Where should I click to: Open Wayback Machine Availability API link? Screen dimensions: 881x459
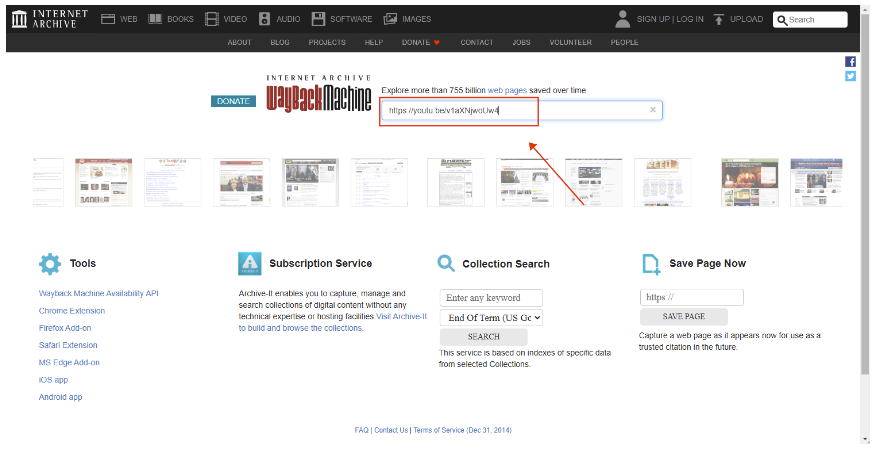pyautogui.click(x=98, y=293)
